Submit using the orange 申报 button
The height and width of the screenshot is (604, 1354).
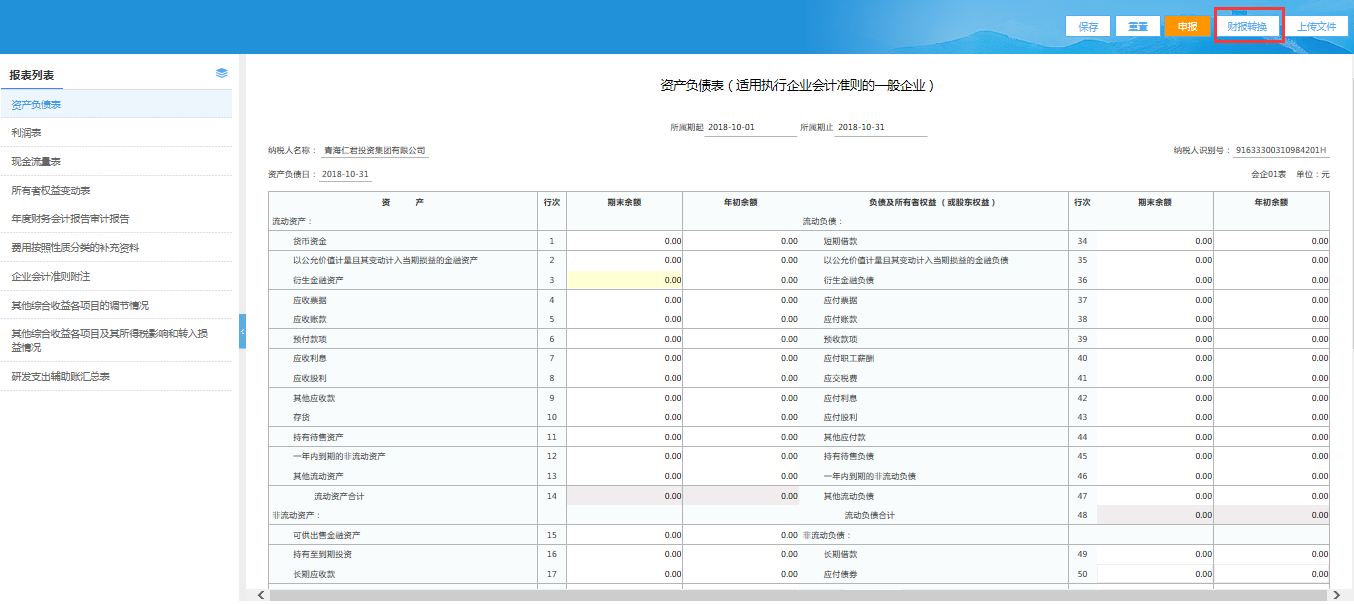click(1187, 27)
